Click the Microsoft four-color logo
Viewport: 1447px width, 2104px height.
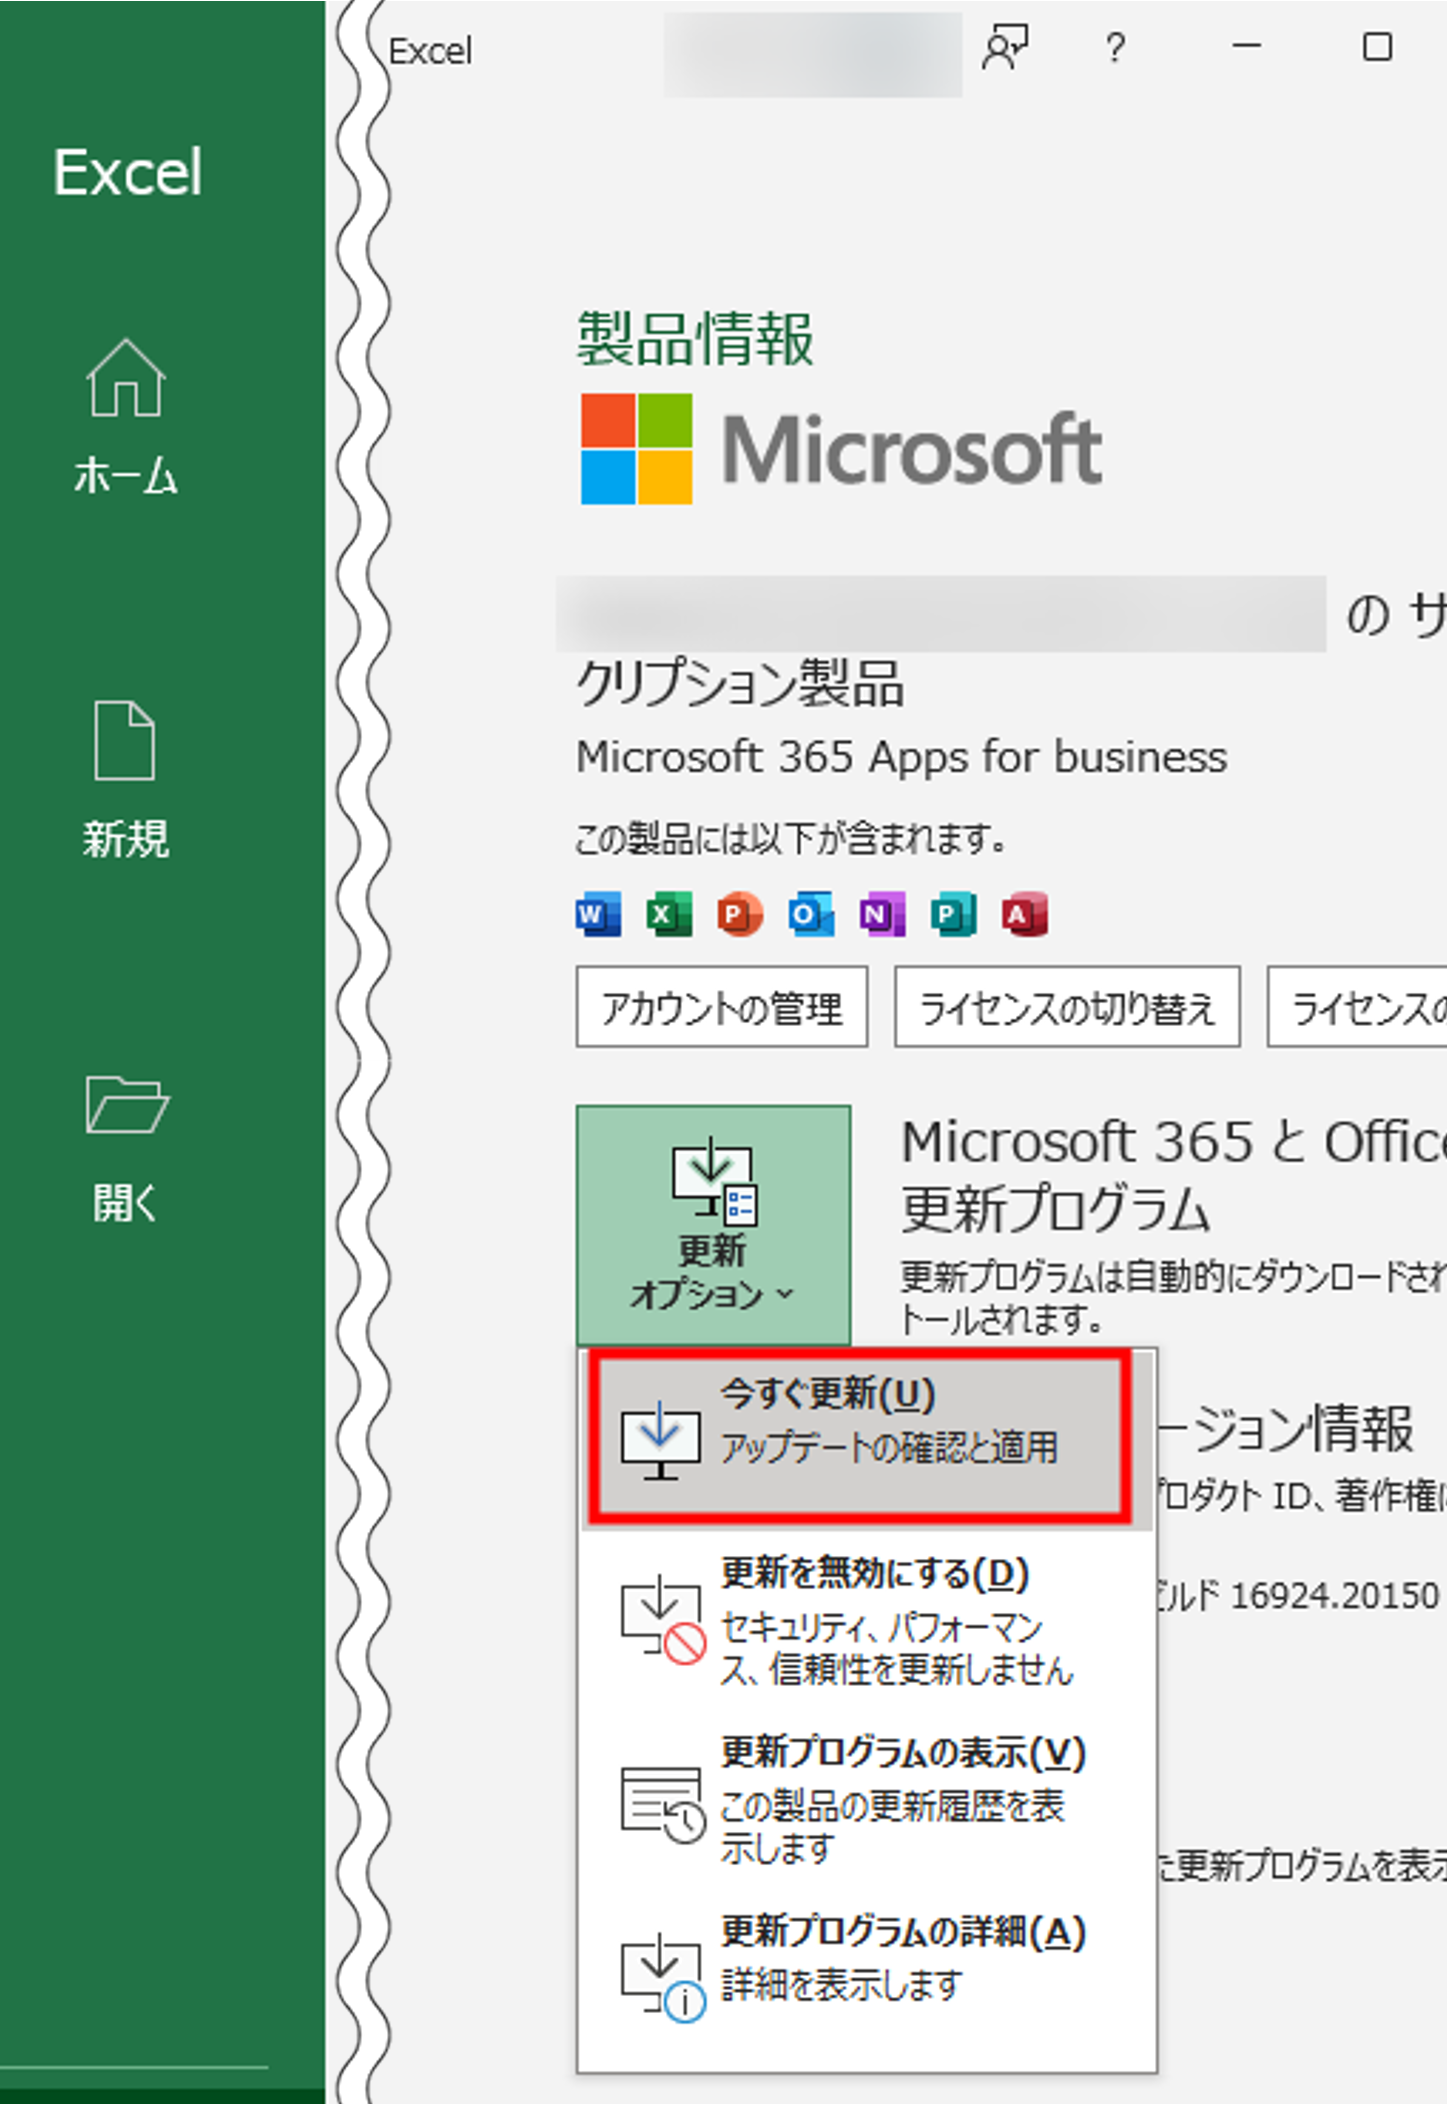[637, 448]
